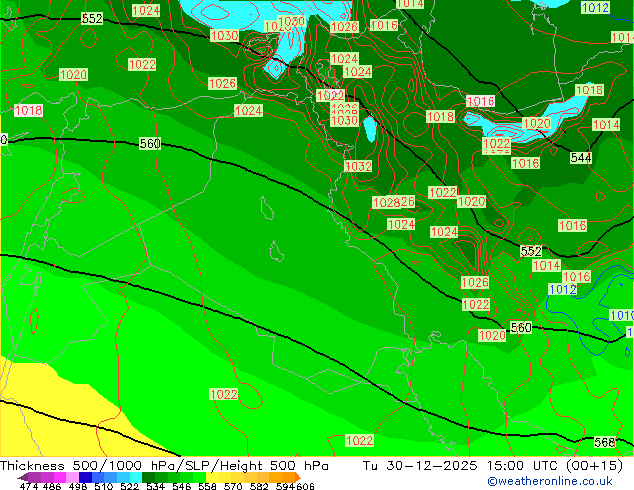Click the 'Thickness 500/1000 hPa/SLP/Height 500 hPa' title
The width and height of the screenshot is (634, 490).
[164, 466]
